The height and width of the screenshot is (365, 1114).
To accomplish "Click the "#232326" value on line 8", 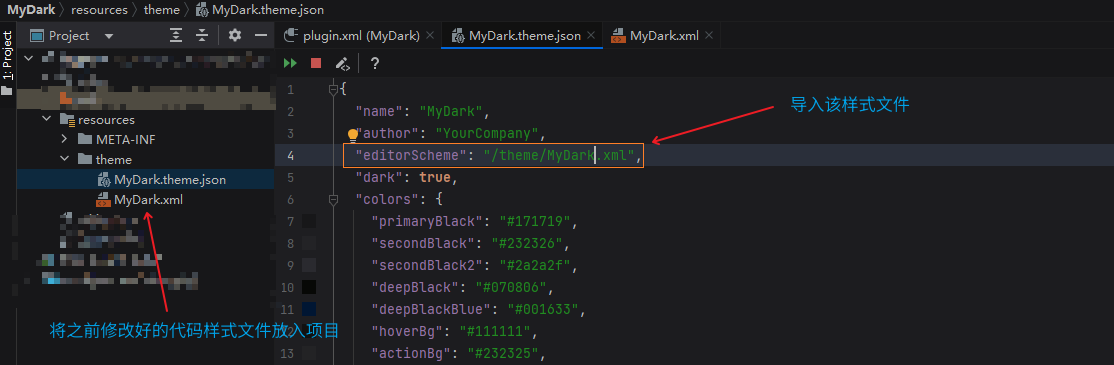I will [x=526, y=244].
